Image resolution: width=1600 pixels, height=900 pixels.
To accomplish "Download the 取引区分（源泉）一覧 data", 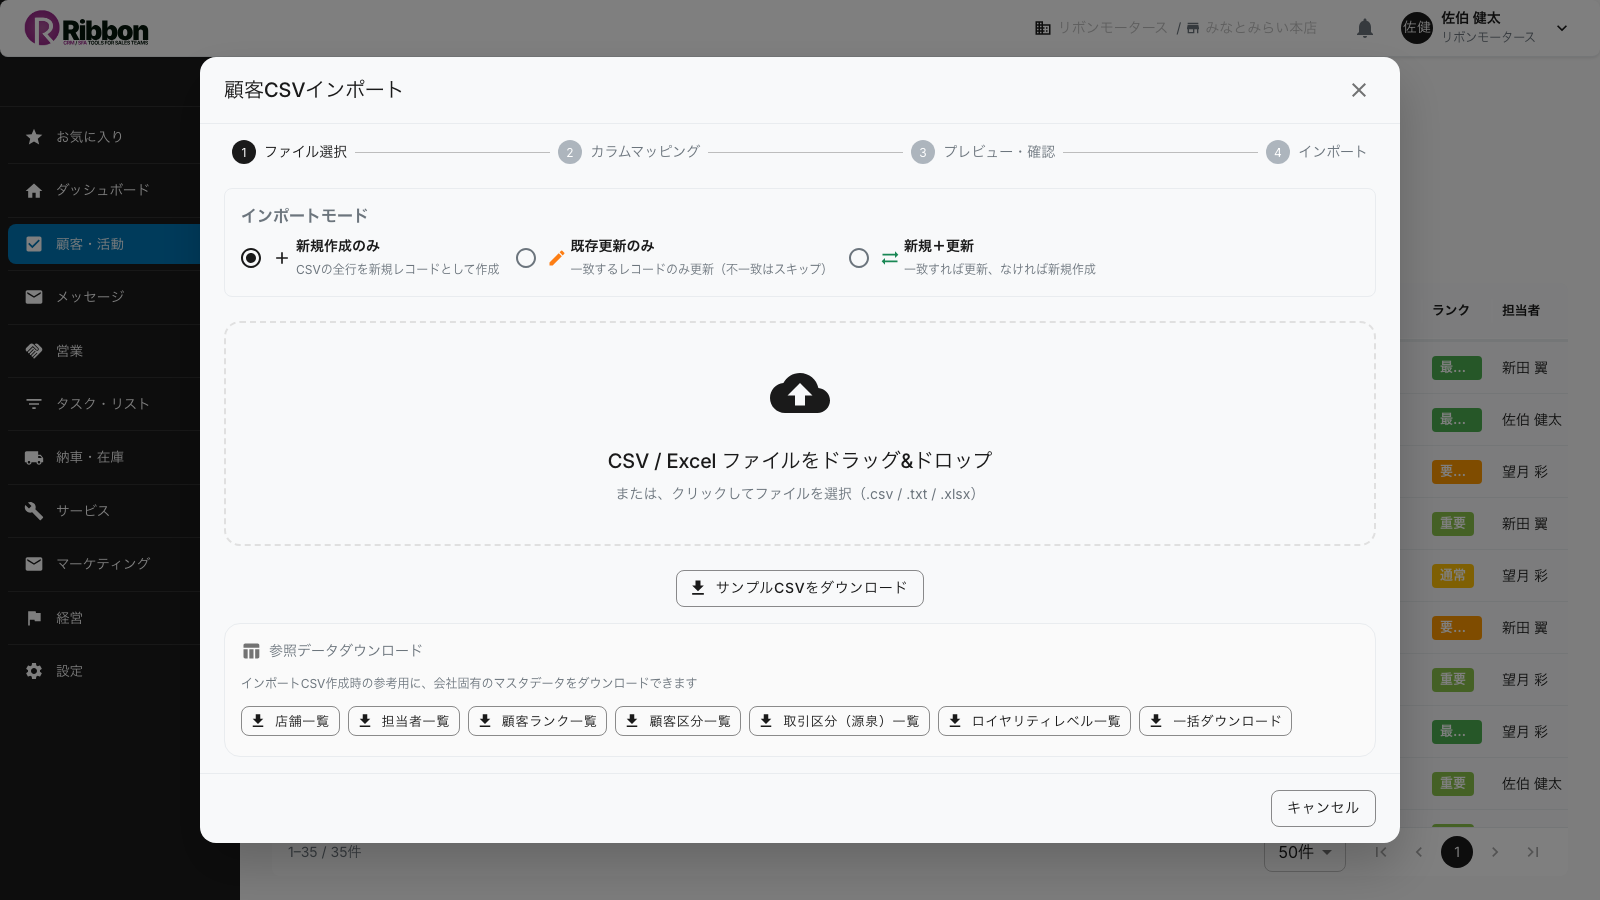I will coord(839,721).
